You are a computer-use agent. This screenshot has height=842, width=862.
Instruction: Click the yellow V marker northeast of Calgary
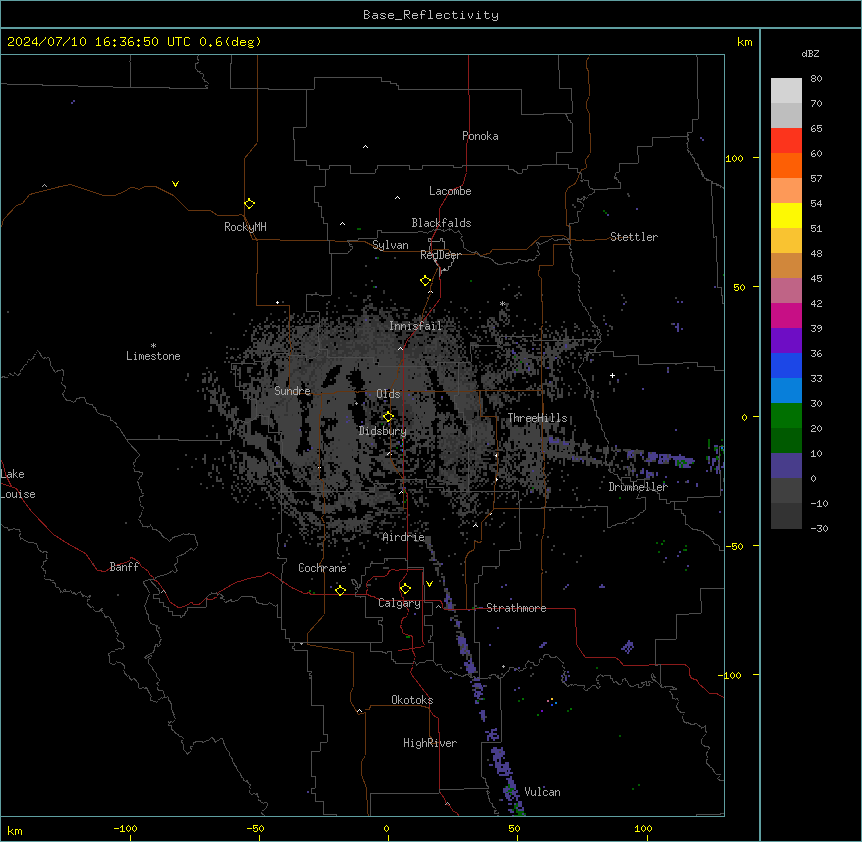pos(429,584)
